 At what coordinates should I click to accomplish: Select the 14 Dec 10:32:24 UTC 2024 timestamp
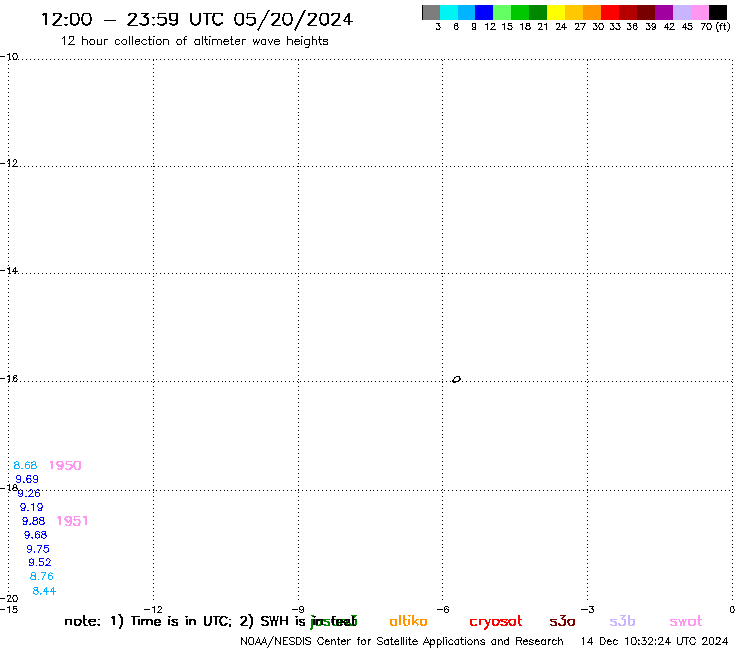tap(654, 642)
